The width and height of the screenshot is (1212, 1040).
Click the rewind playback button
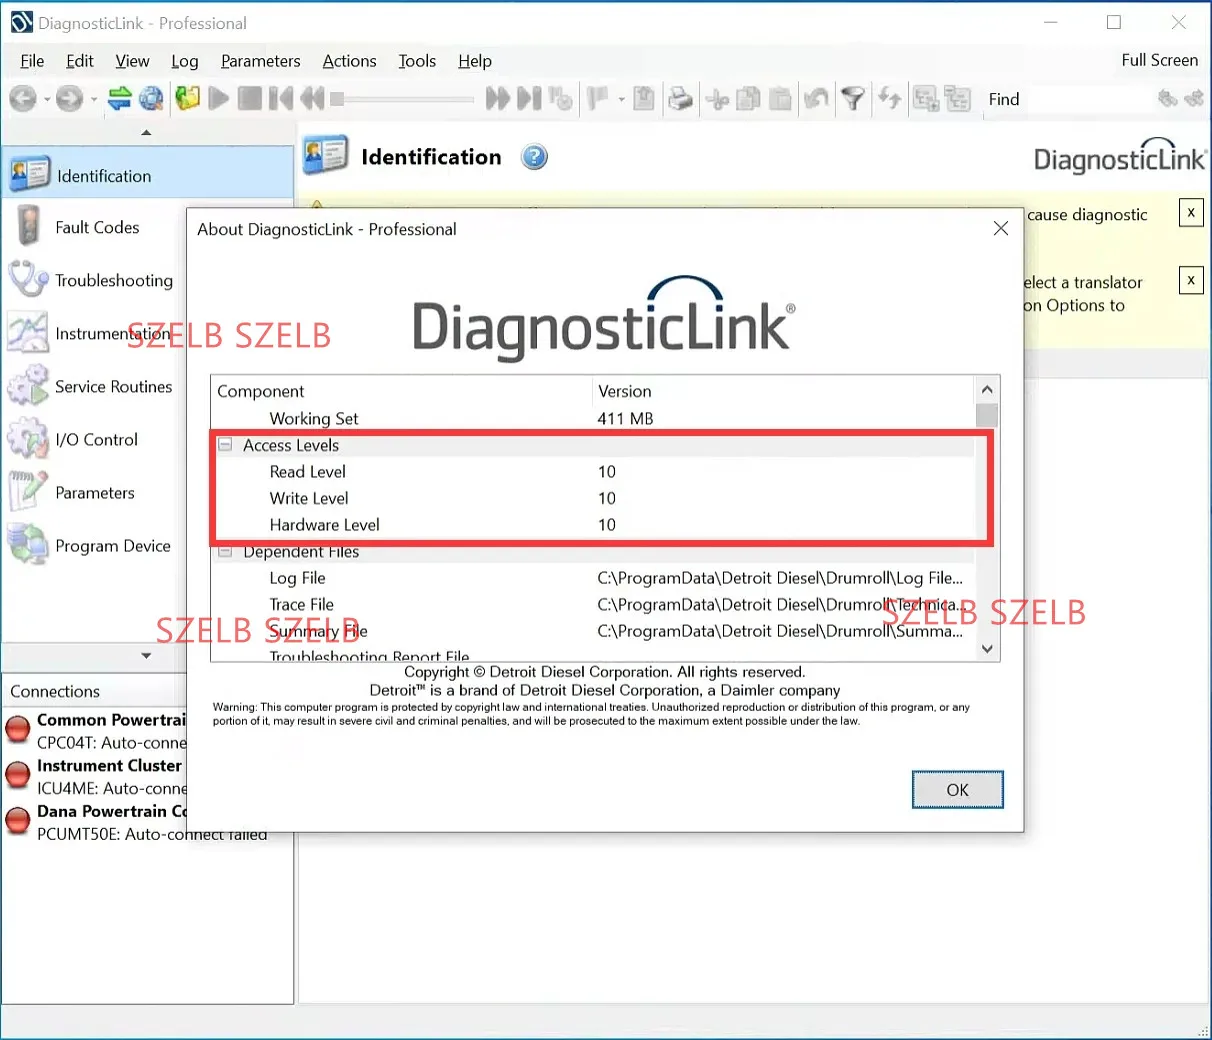[x=312, y=98]
